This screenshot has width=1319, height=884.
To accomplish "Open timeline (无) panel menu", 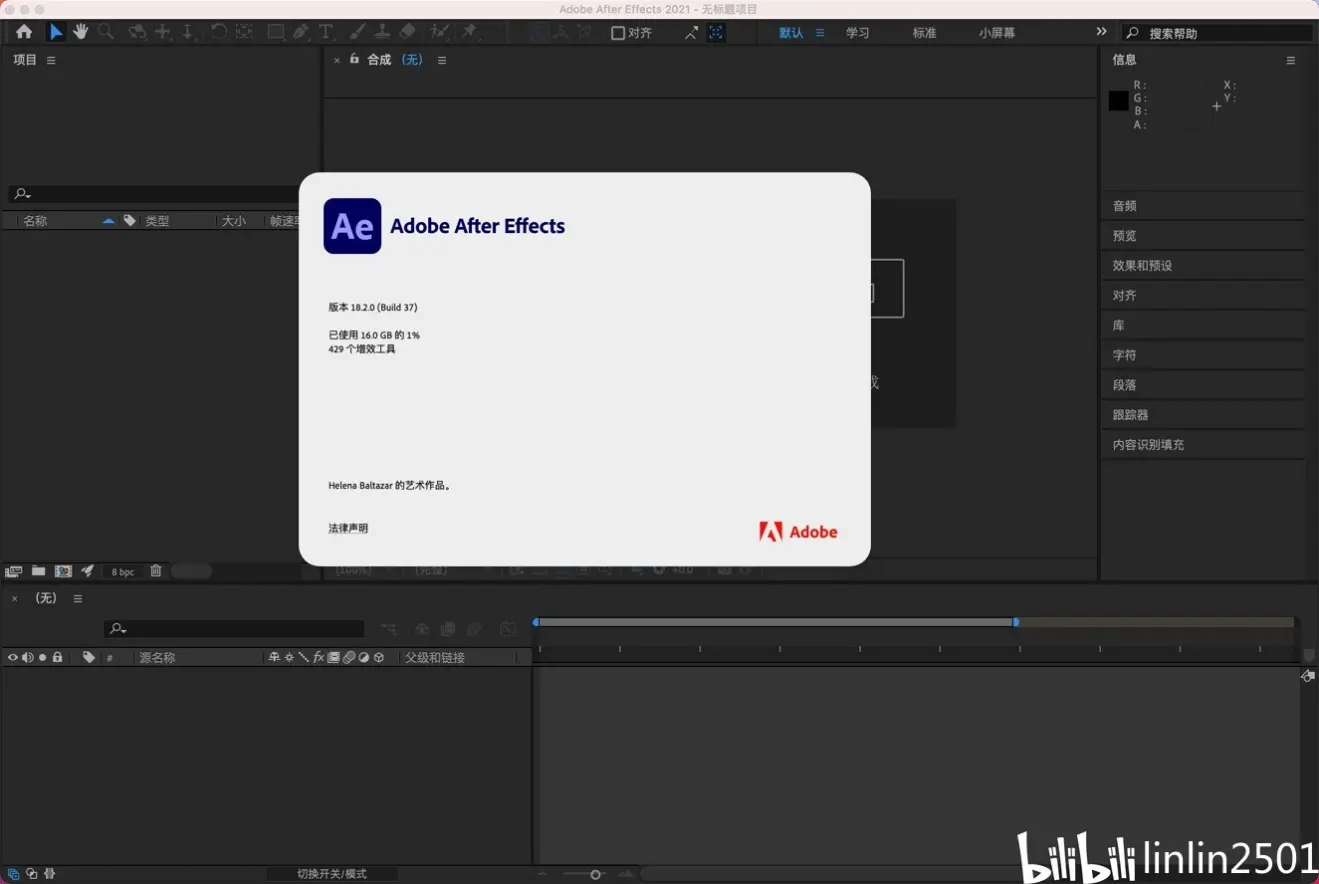I will 77,598.
